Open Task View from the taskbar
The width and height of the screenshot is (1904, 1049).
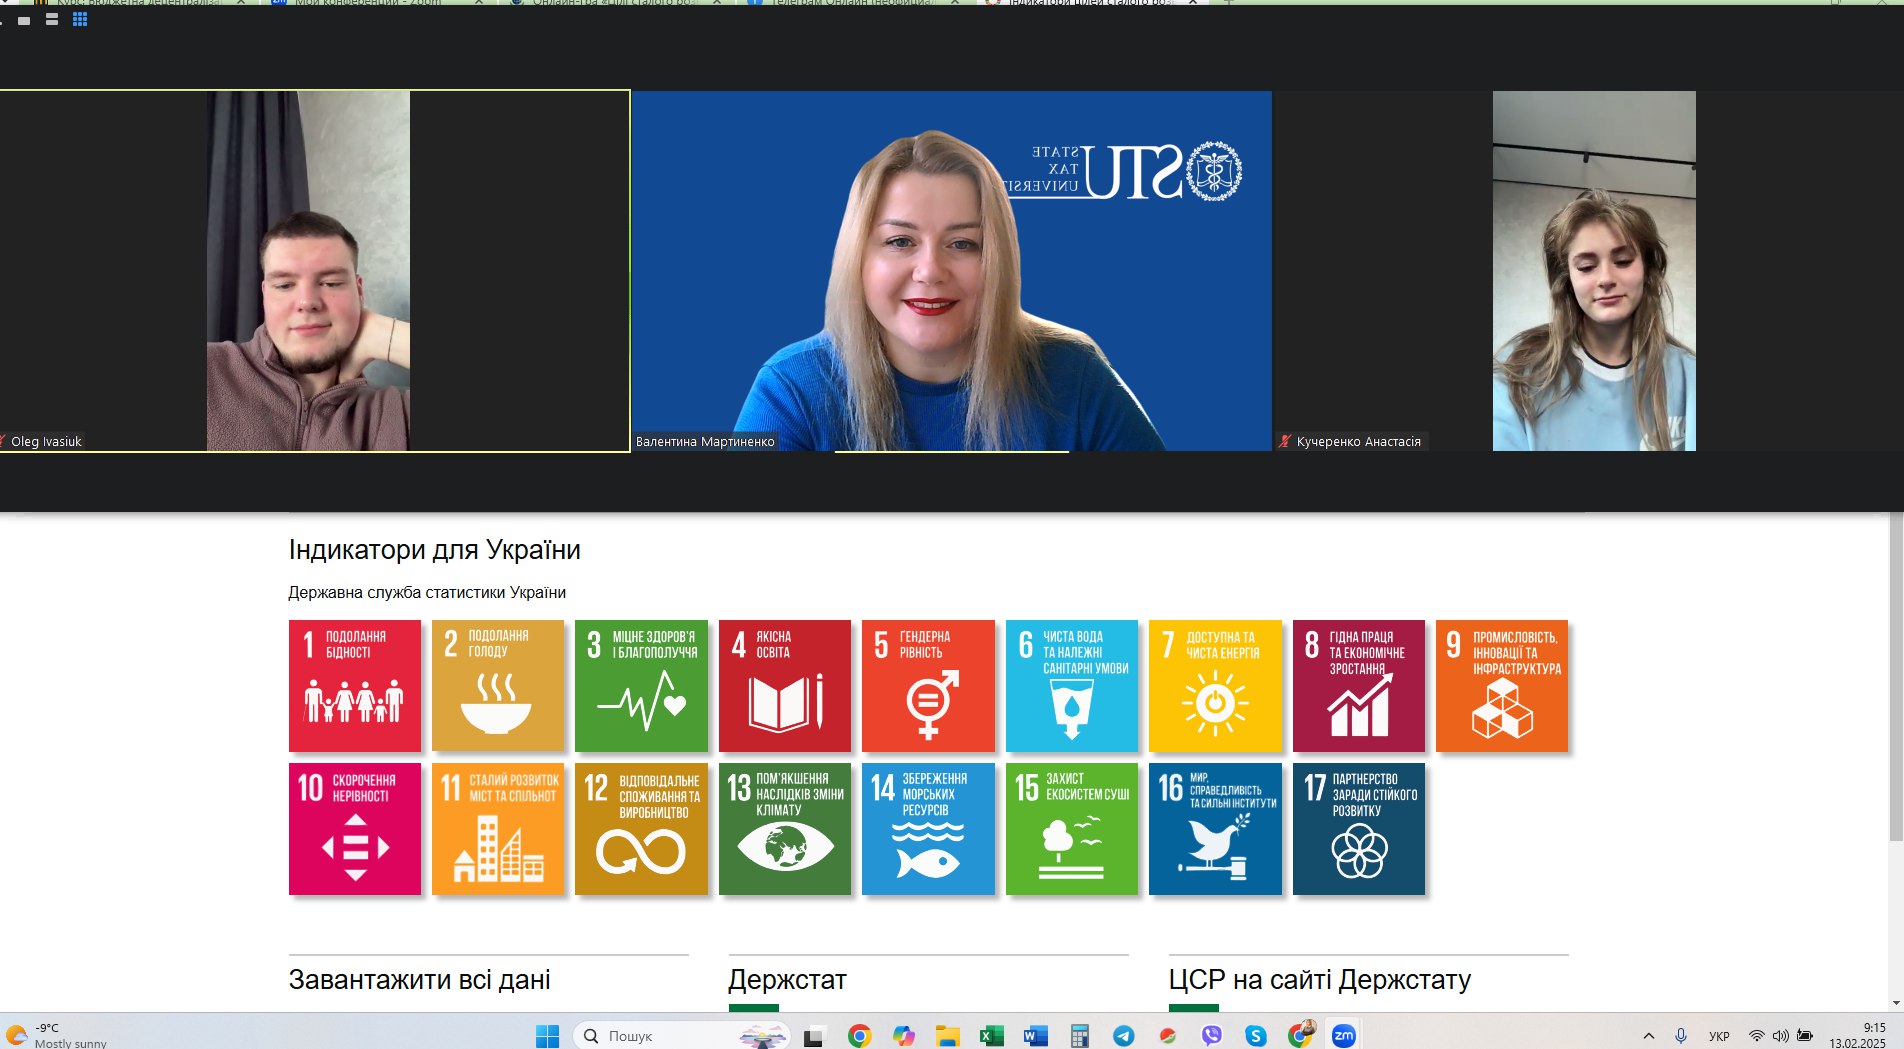[x=813, y=1036]
